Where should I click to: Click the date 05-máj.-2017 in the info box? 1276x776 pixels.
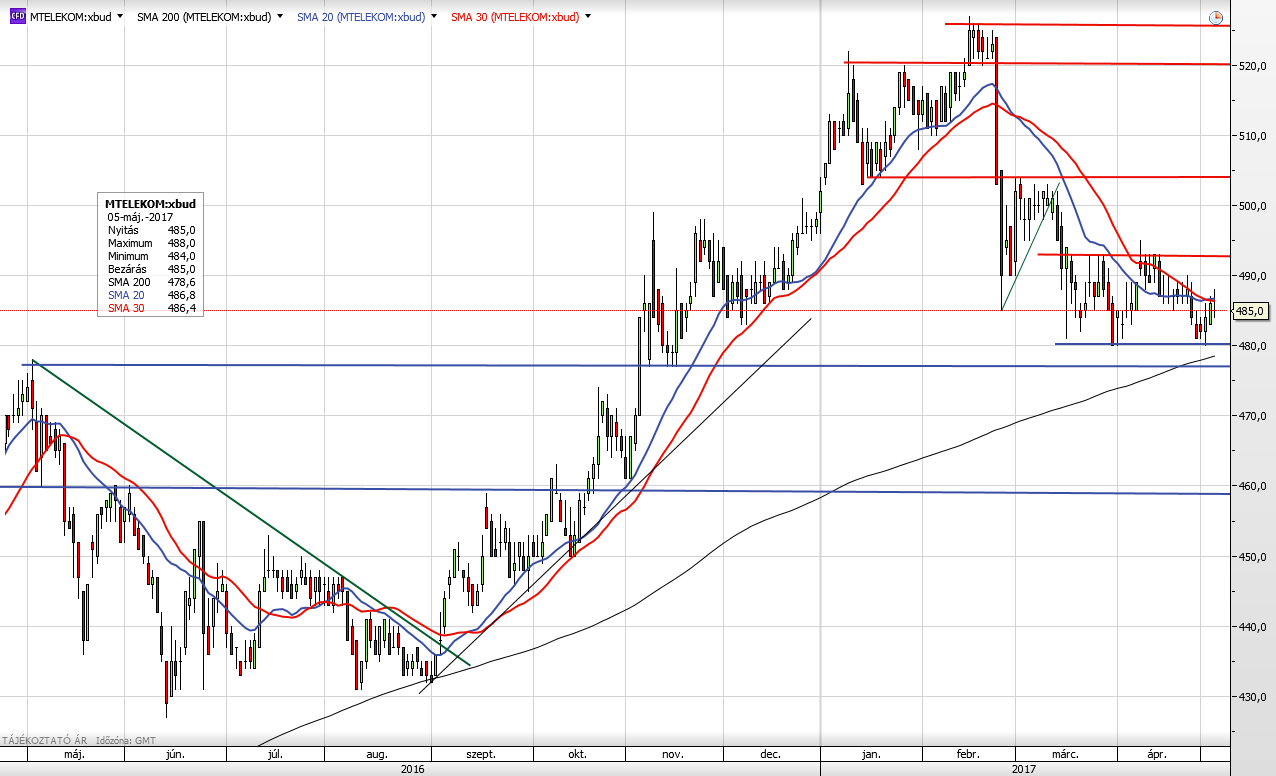(x=140, y=216)
